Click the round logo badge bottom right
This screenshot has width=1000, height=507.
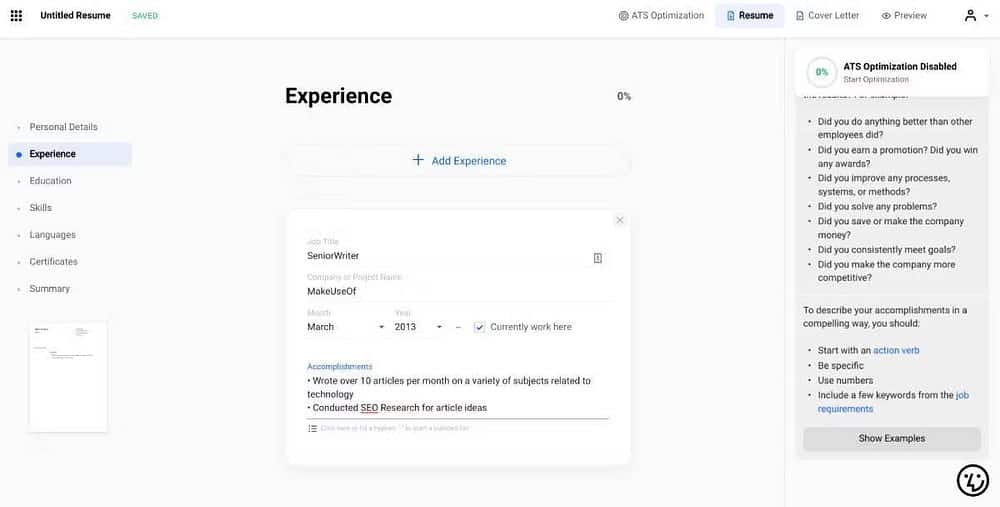(972, 480)
